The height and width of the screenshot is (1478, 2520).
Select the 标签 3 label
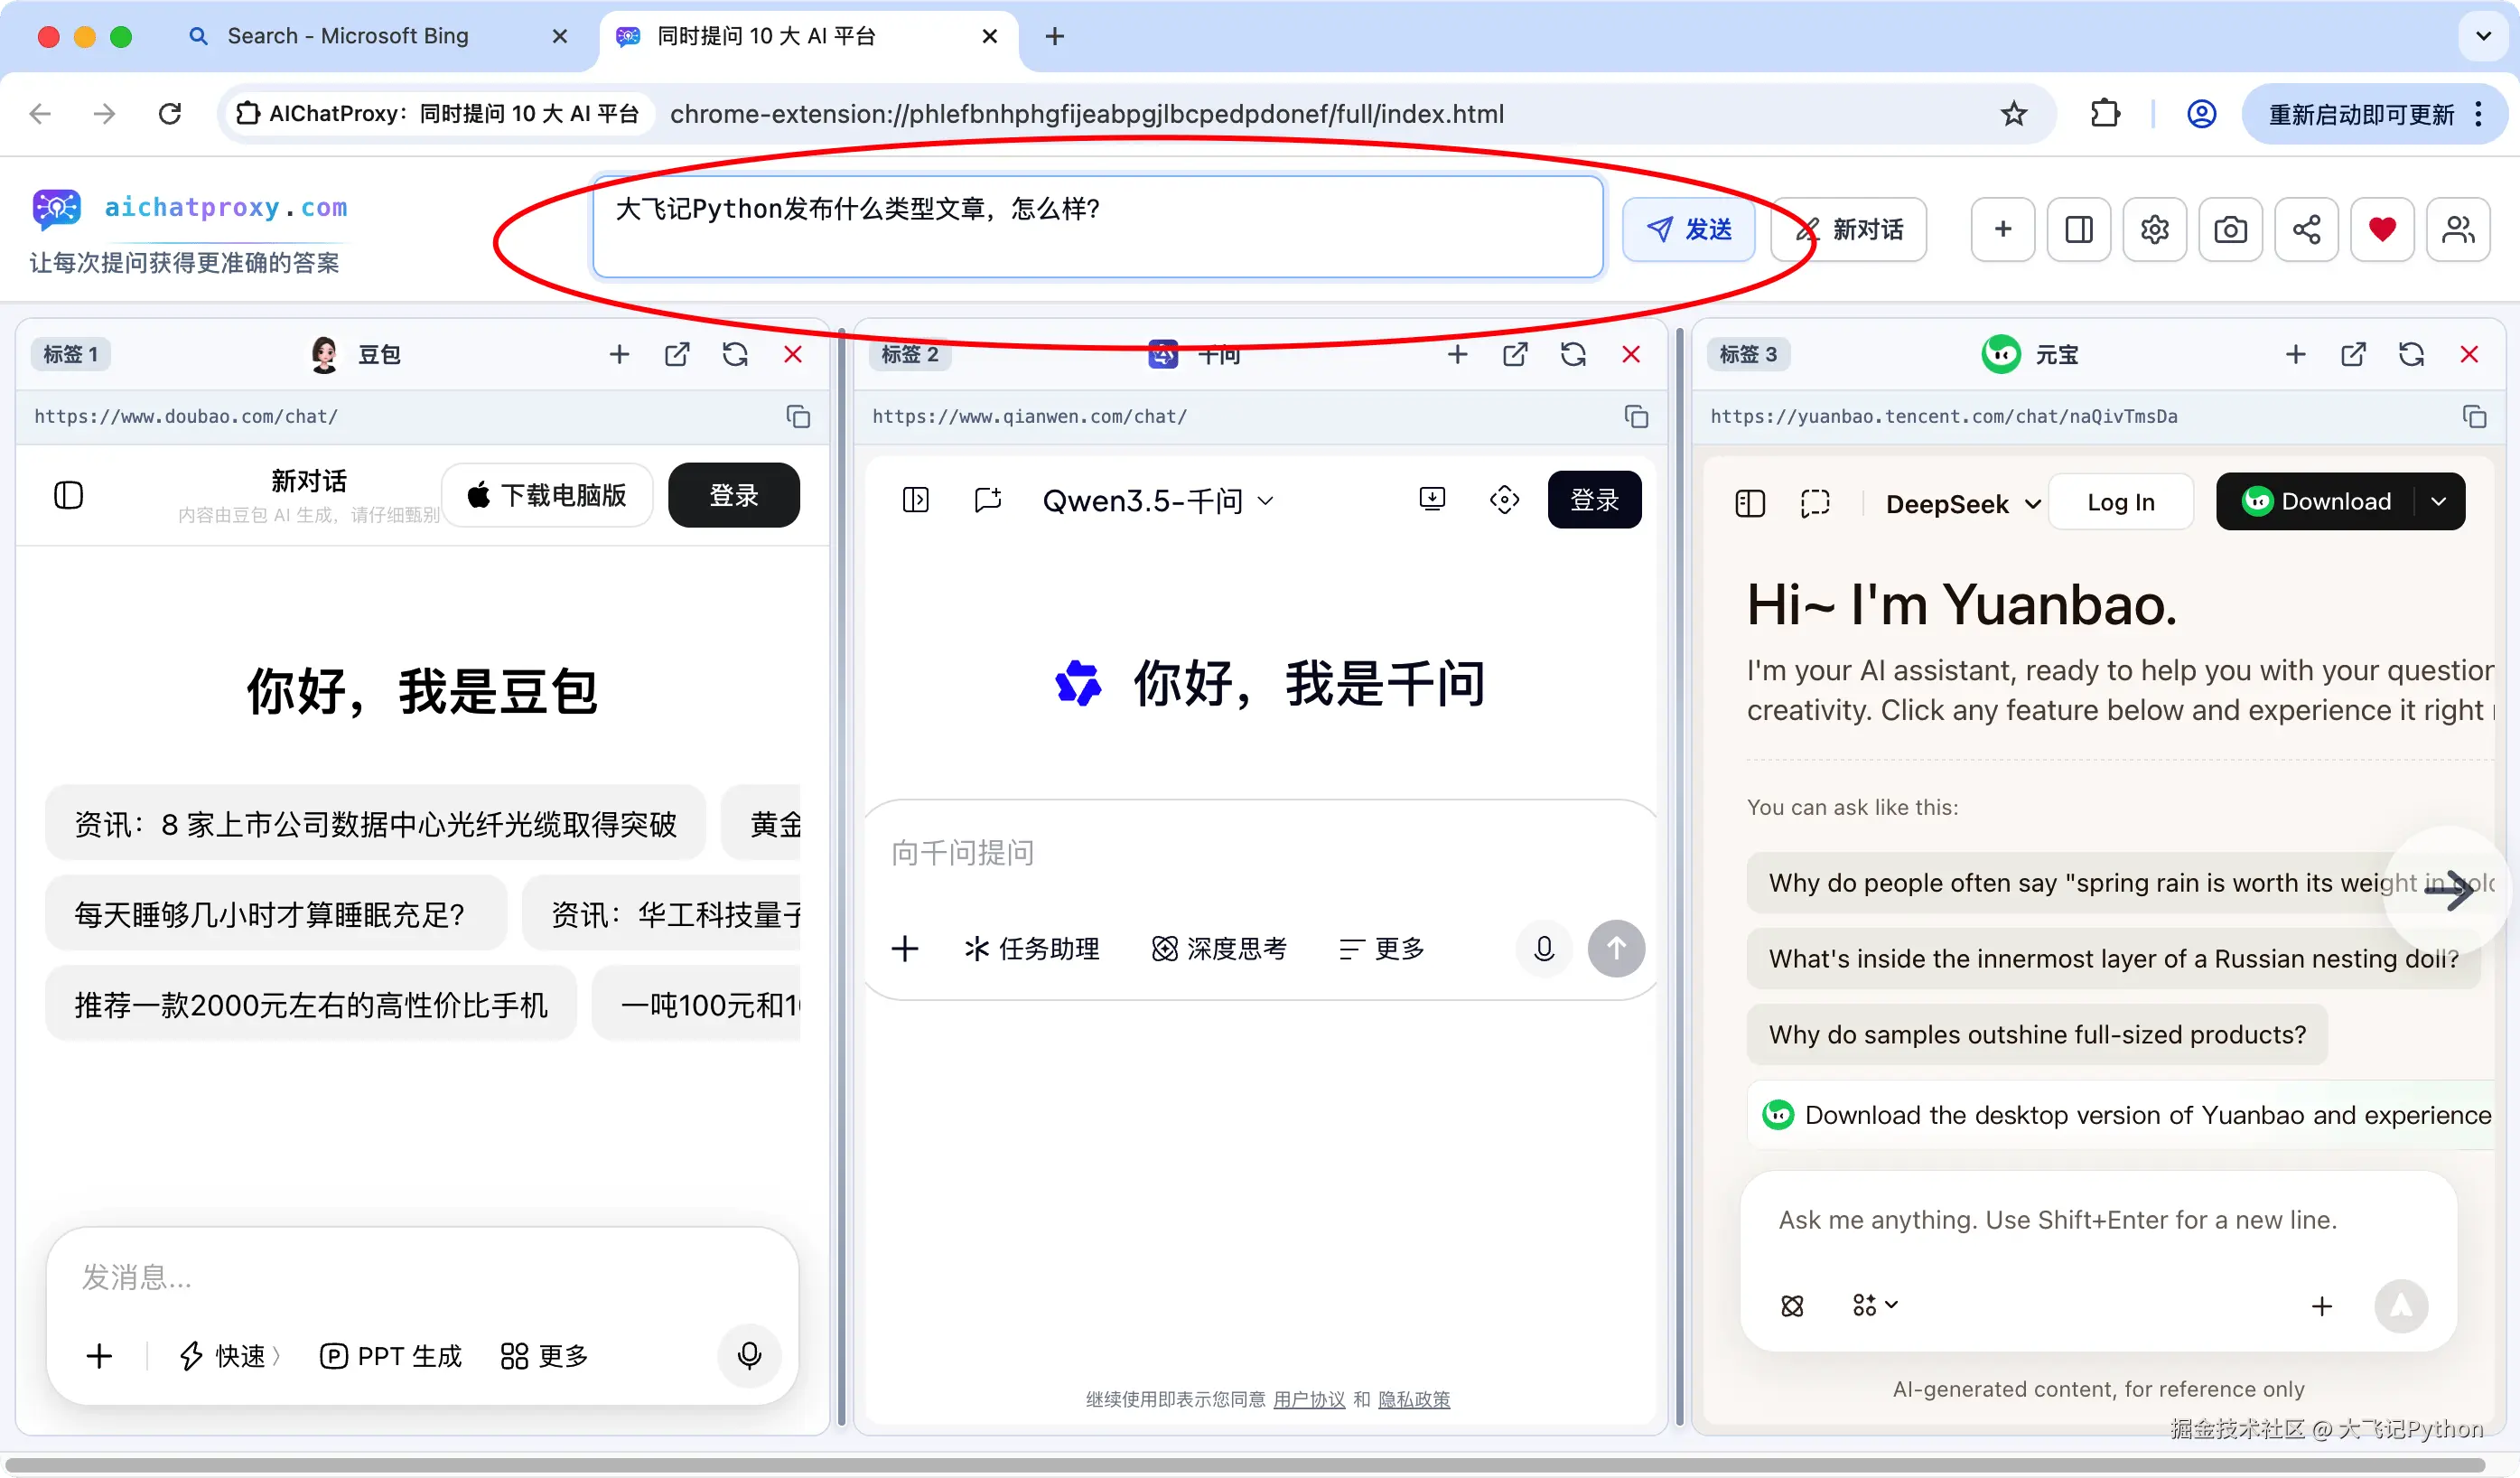(x=1747, y=354)
